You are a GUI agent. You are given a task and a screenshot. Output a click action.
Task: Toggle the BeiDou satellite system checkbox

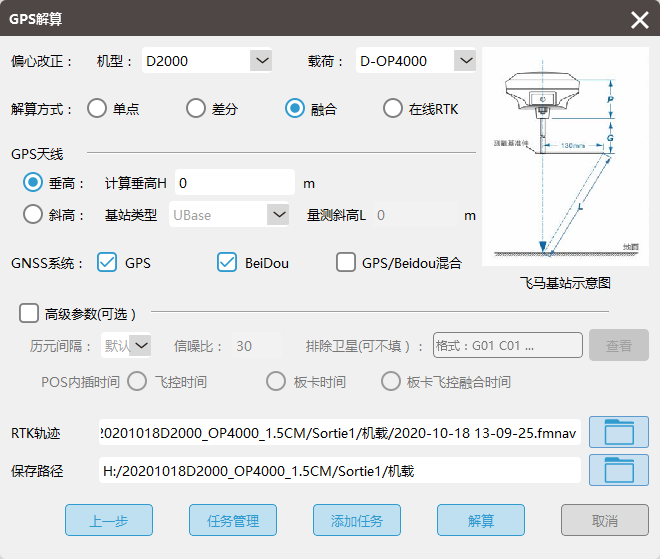tap(227, 262)
